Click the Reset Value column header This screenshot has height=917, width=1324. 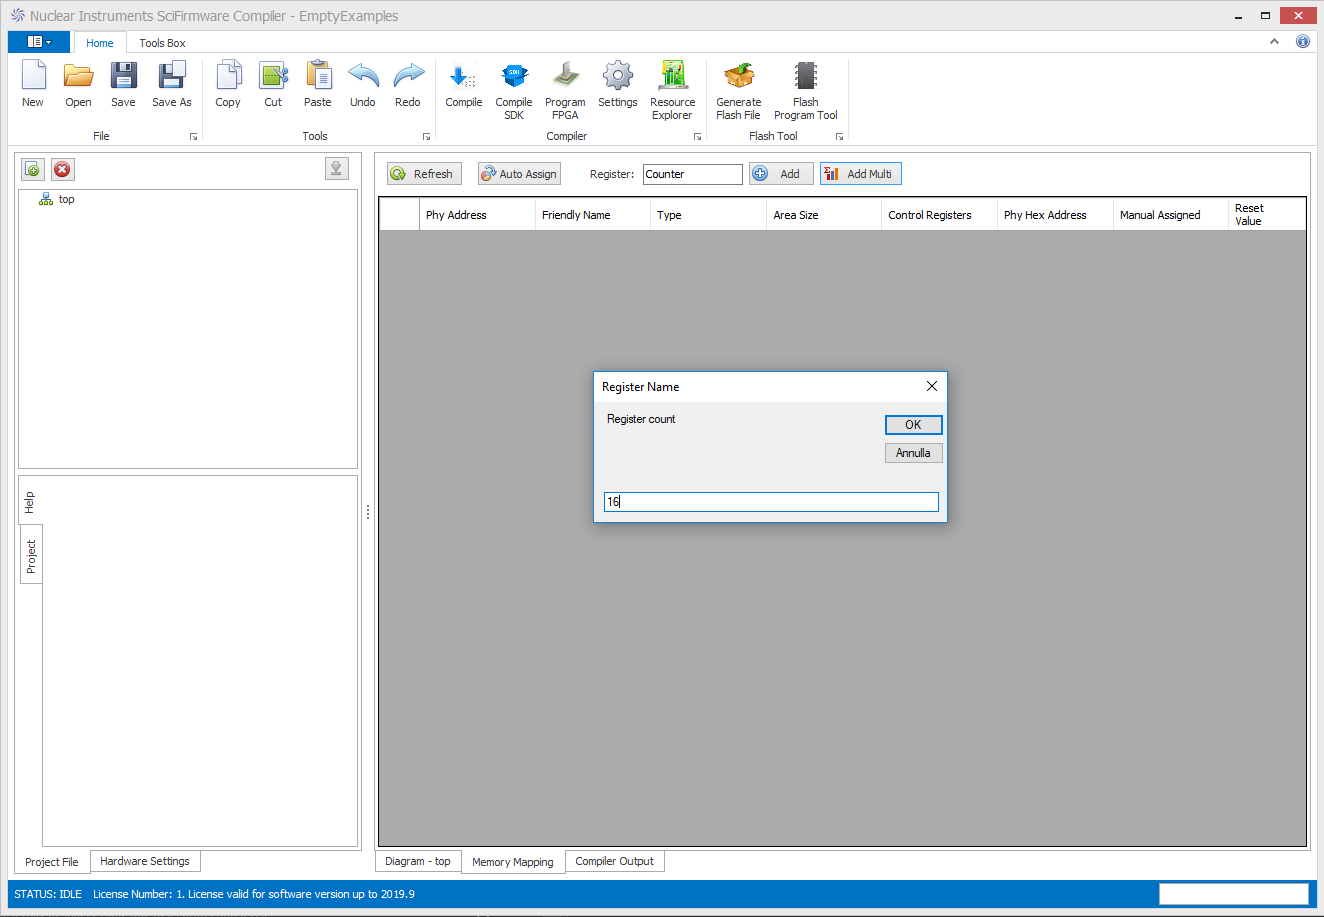click(x=1267, y=215)
